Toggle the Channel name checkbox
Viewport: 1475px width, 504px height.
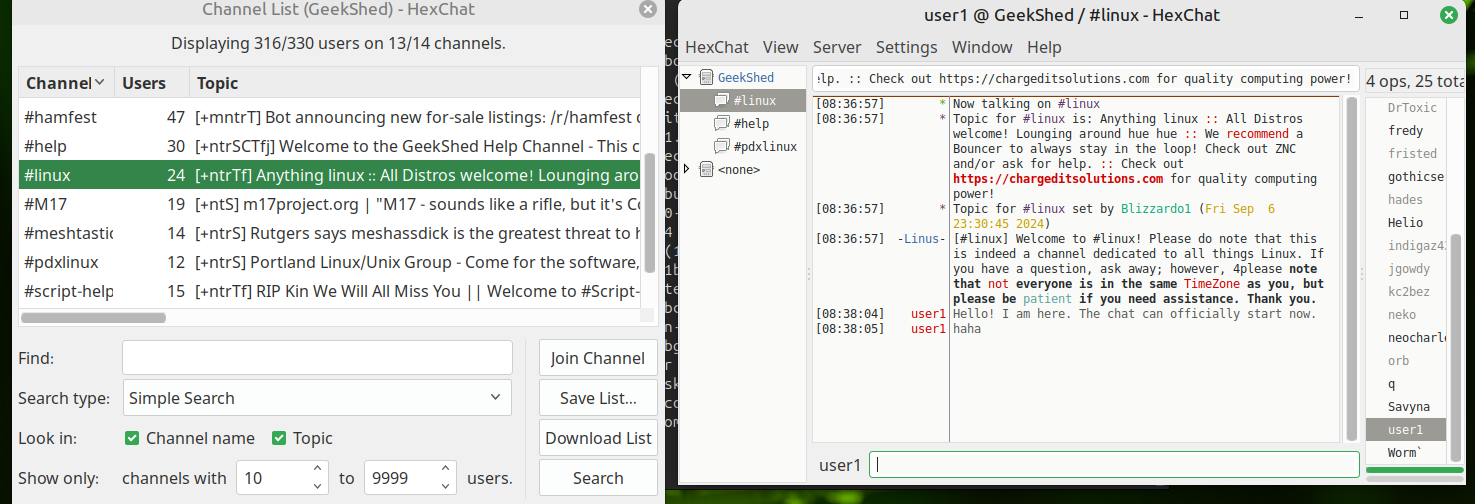point(132,438)
